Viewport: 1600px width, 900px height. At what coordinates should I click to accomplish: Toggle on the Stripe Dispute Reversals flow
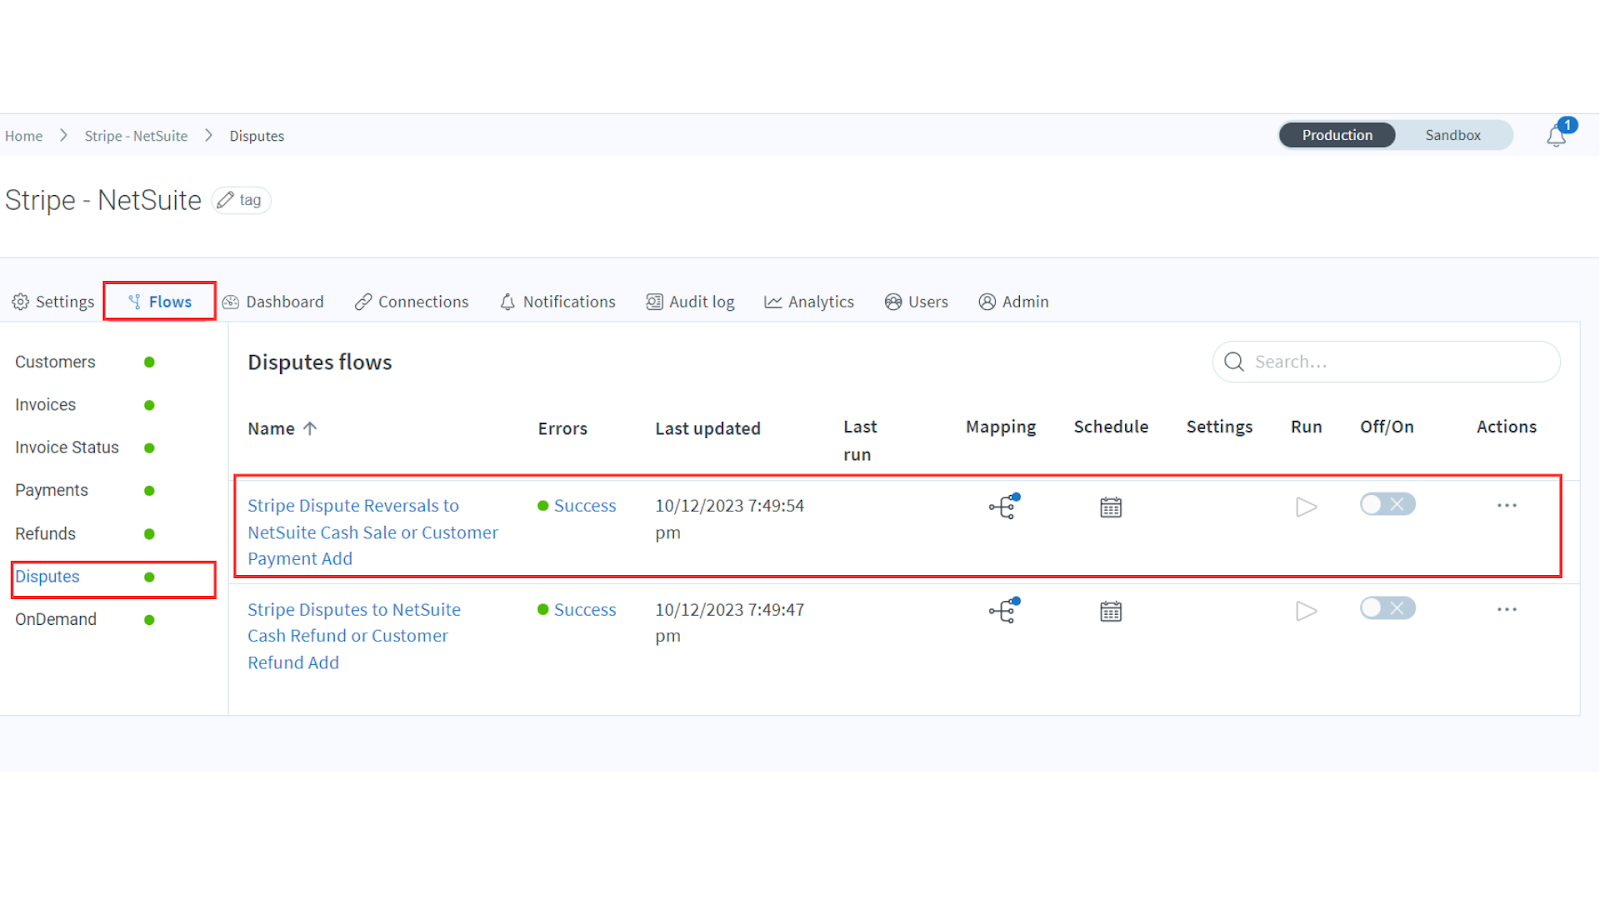tap(1387, 505)
